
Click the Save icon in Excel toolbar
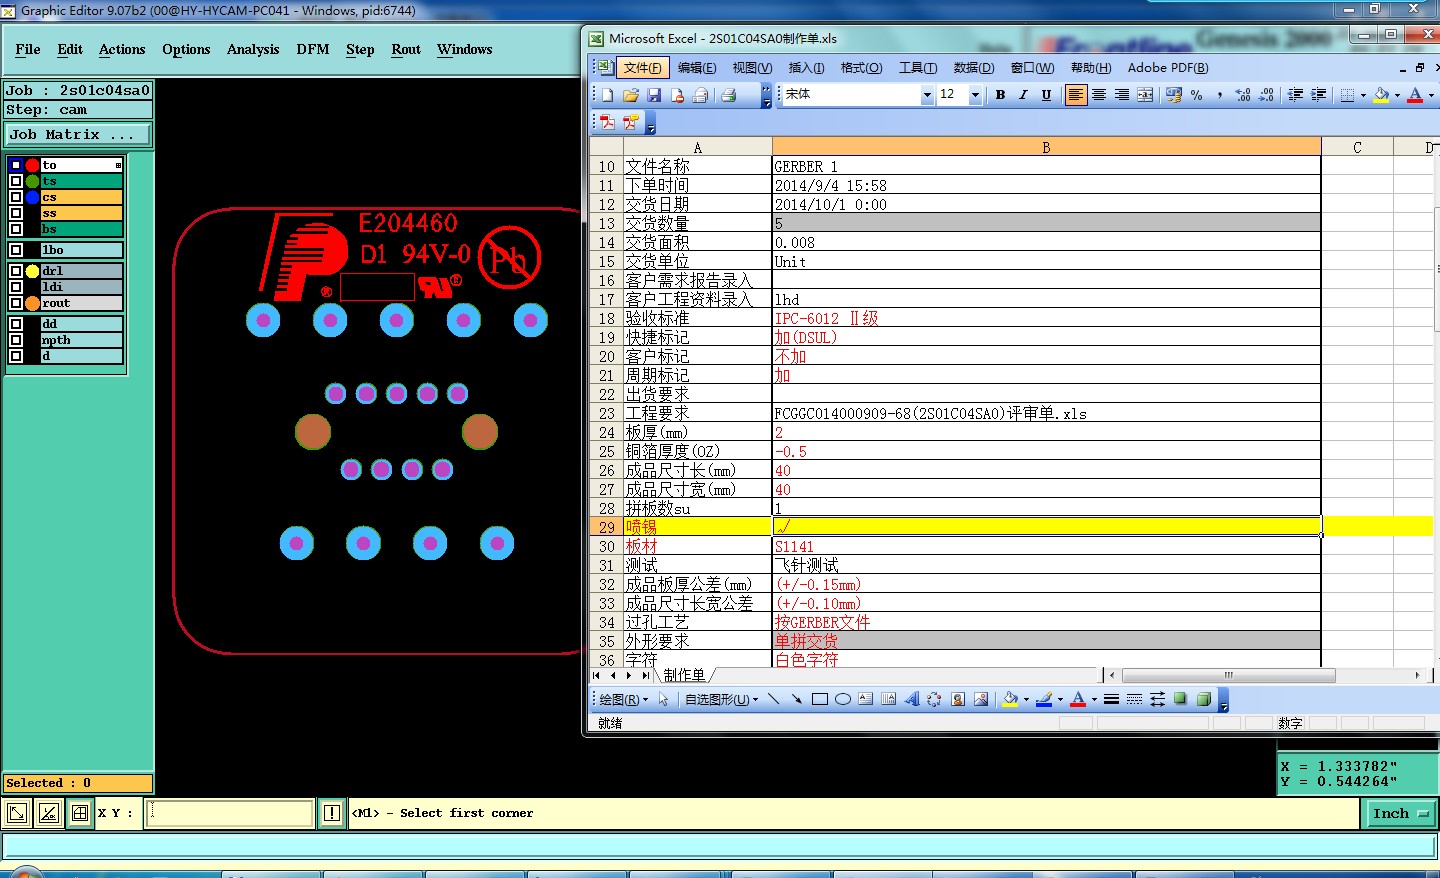pos(654,95)
